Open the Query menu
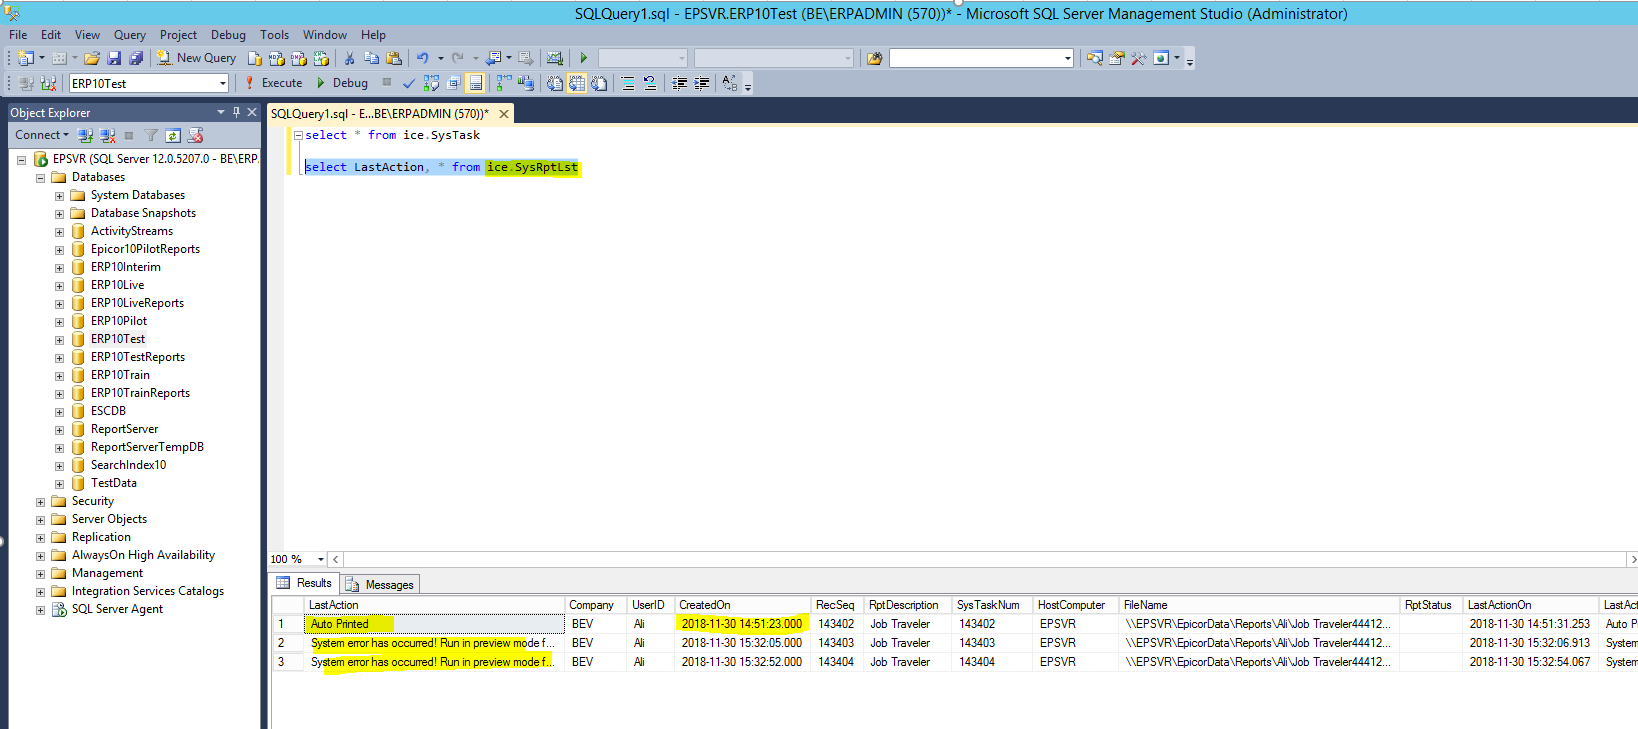This screenshot has width=1638, height=729. click(129, 35)
